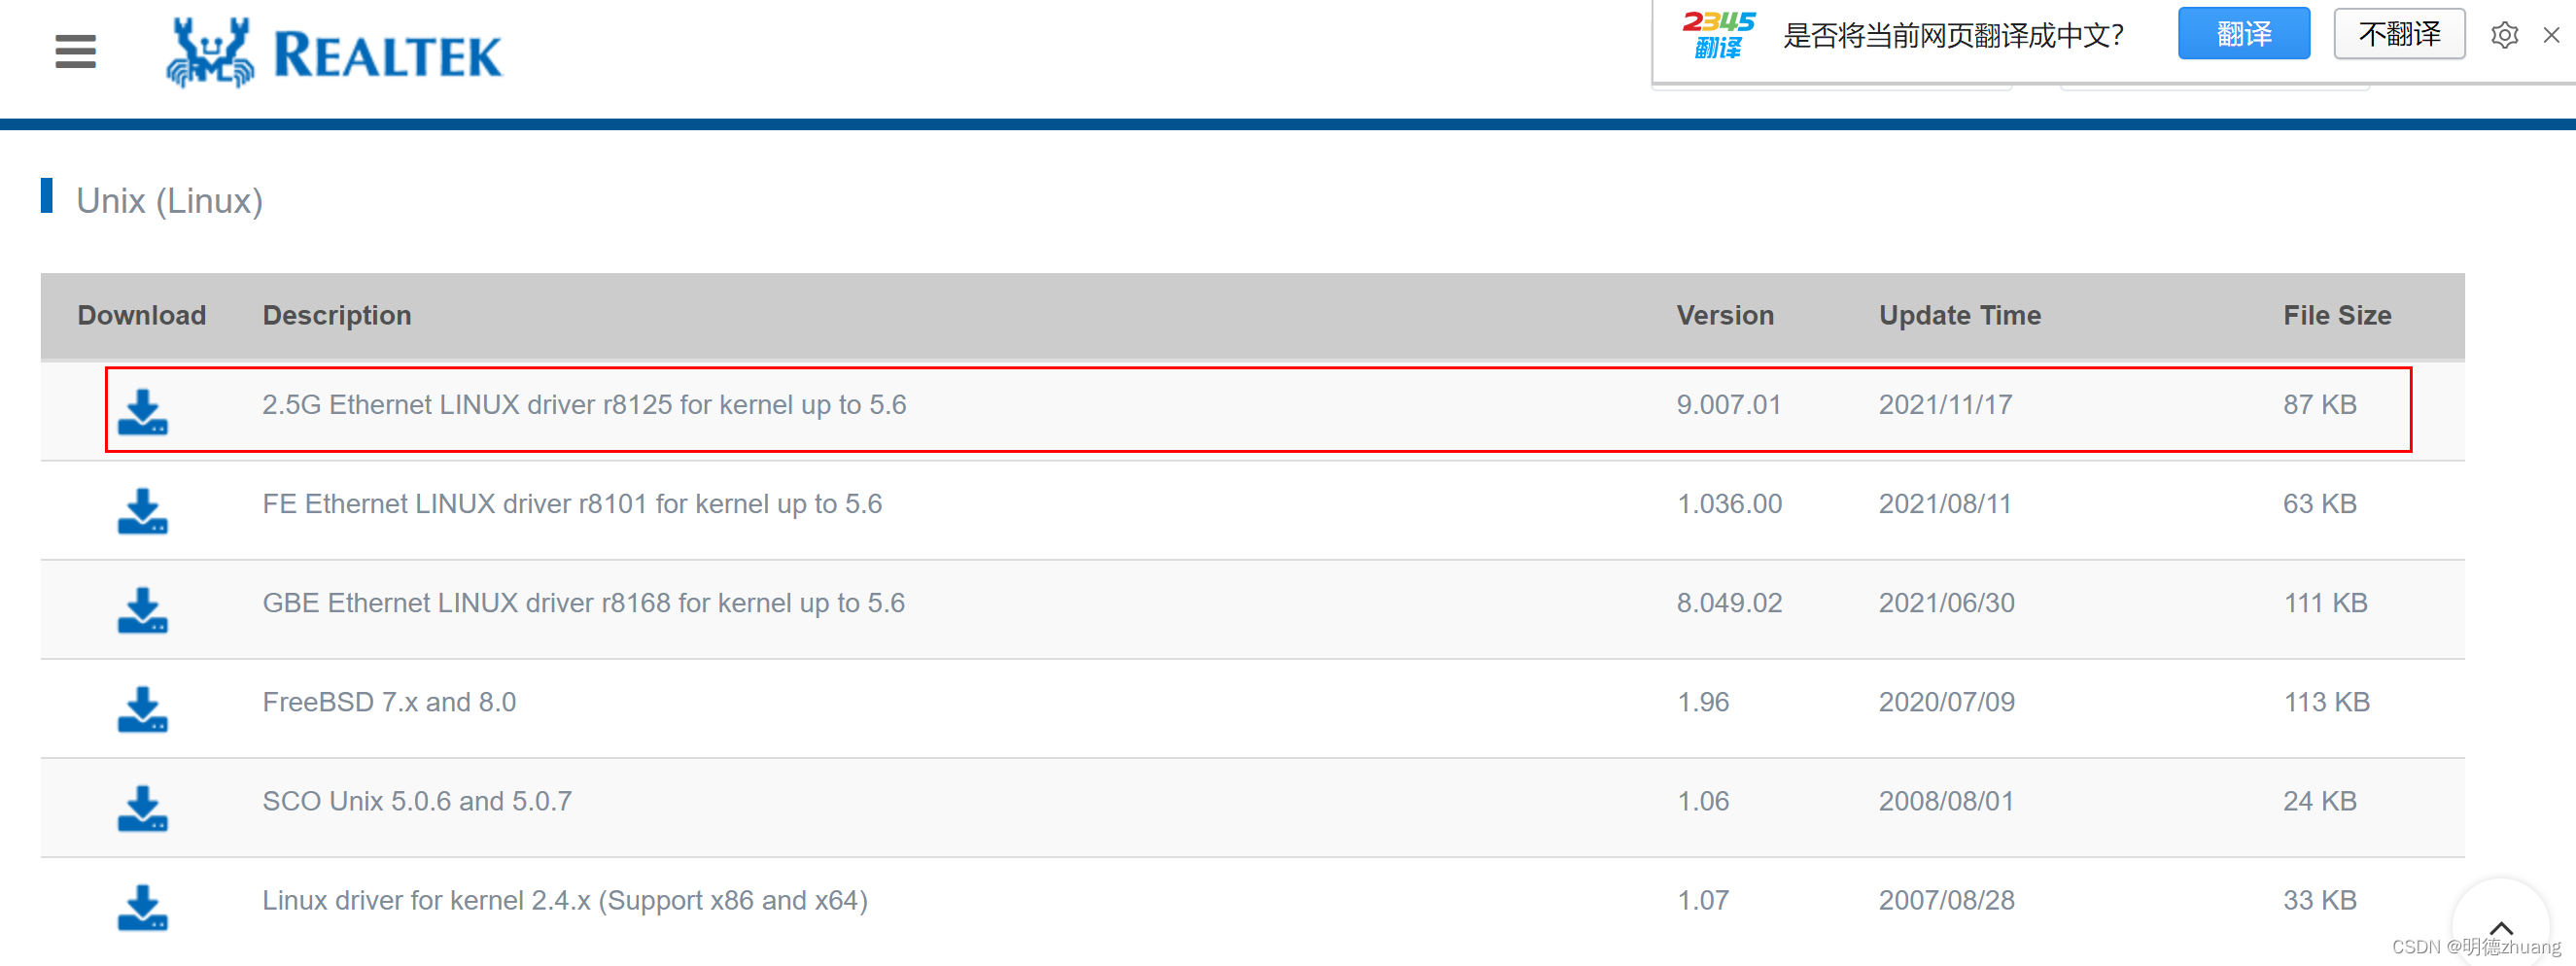Click the 是否将当前网页翻译成中文 prompt text
The image size is (2576, 966).
1953,35
